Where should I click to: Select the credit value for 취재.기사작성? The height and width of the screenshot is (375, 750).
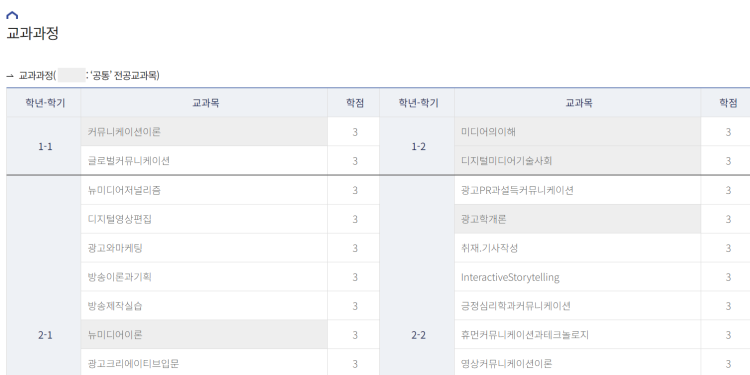coord(728,248)
